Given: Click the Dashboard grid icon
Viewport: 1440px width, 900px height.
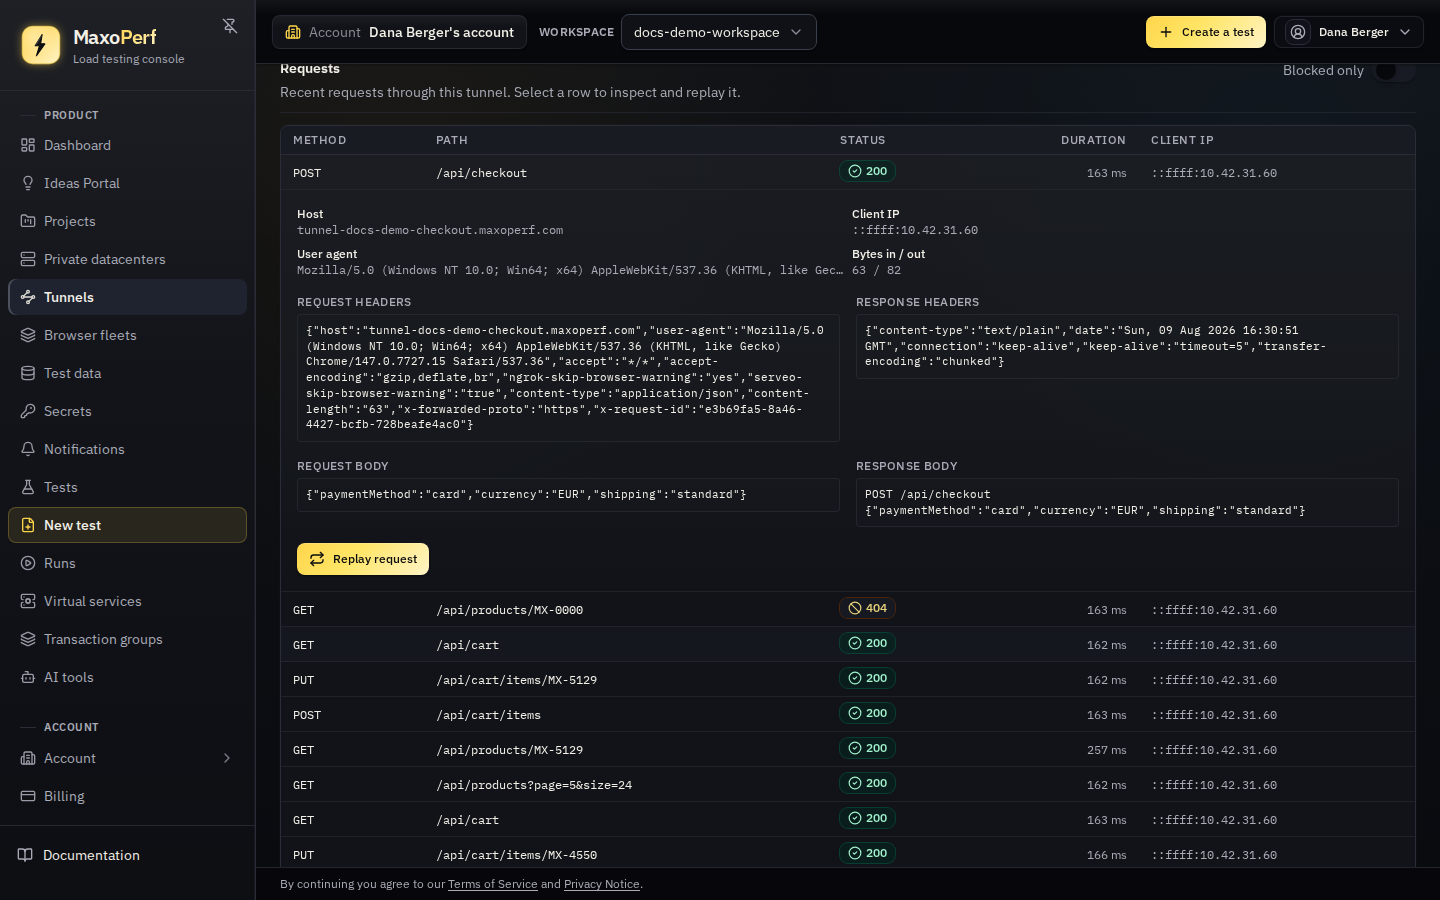Looking at the screenshot, I should click(28, 145).
